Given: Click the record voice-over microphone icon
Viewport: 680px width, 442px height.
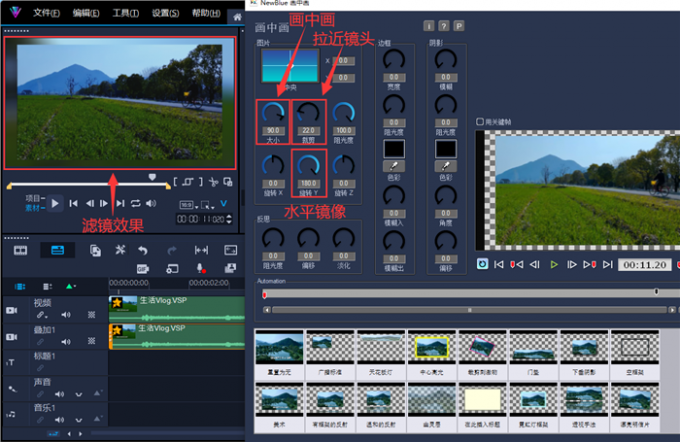Looking at the screenshot, I should coord(201,268).
